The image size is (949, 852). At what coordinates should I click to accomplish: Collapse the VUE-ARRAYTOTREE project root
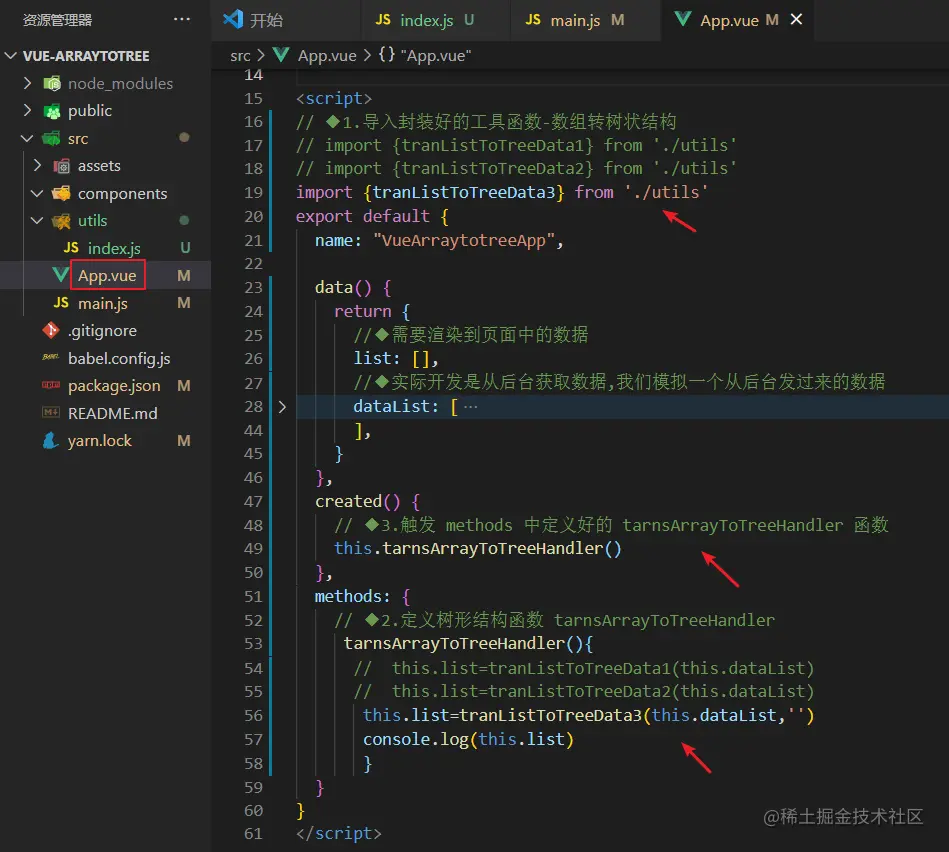pos(11,56)
